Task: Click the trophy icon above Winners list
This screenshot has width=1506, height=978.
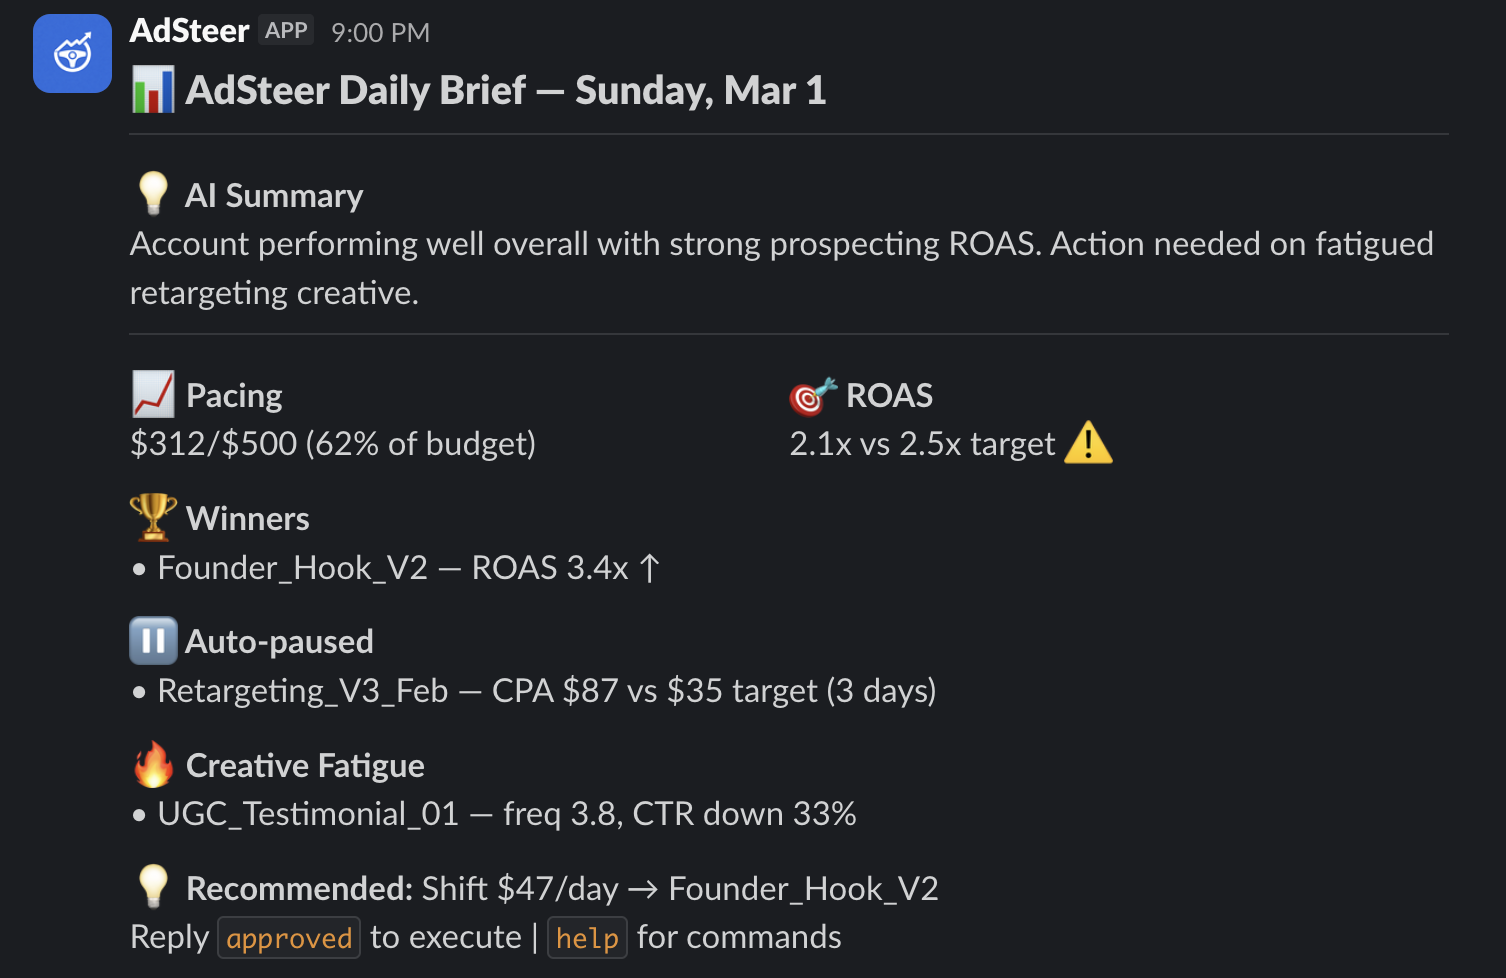Action: pyautogui.click(x=152, y=517)
